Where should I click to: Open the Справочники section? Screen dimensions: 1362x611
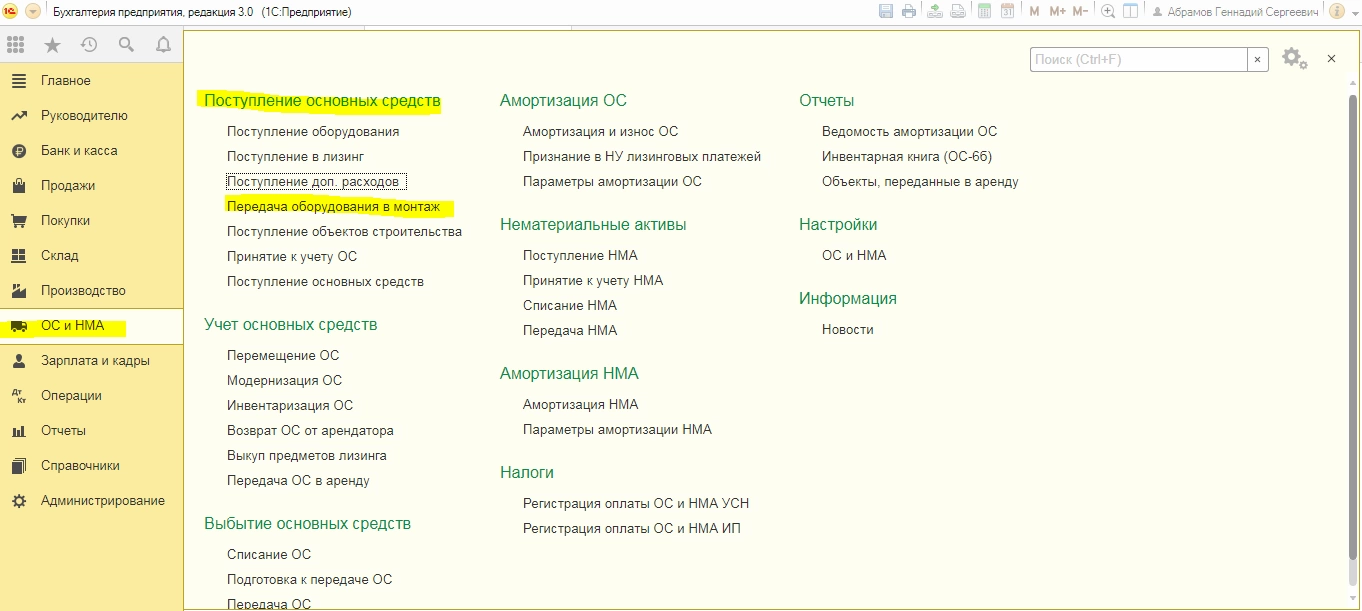92,465
